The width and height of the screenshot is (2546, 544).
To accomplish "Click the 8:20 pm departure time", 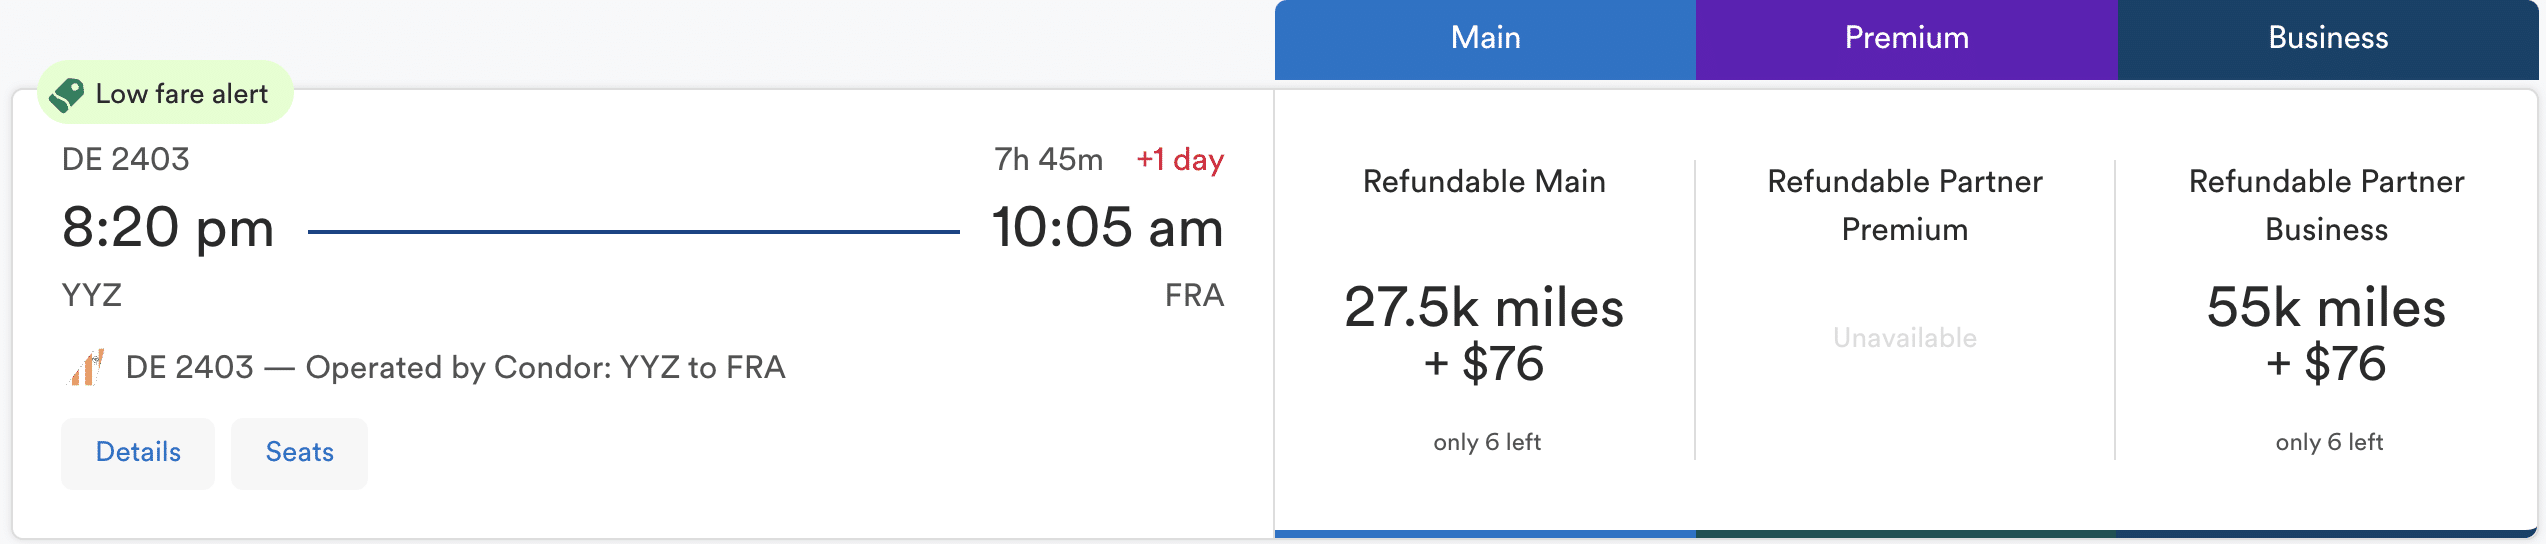I will [168, 228].
